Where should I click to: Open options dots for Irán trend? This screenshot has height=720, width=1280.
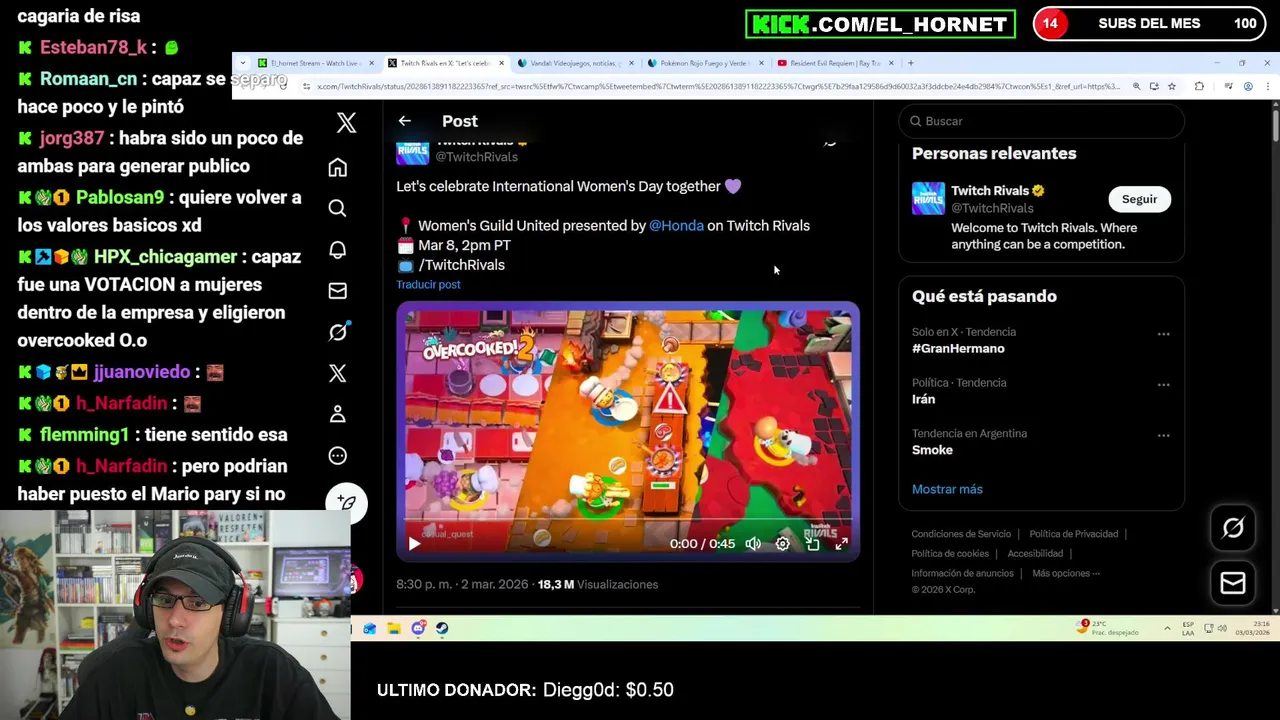(x=1163, y=385)
